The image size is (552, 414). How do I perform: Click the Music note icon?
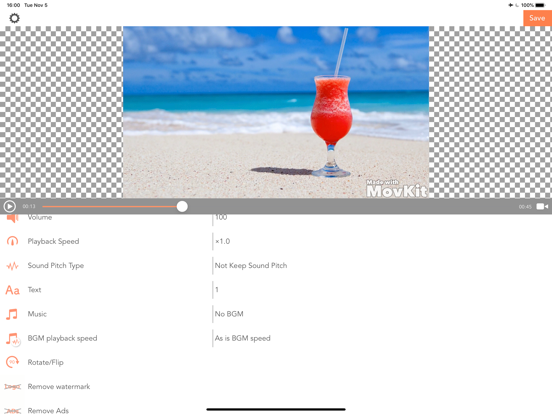[12, 314]
